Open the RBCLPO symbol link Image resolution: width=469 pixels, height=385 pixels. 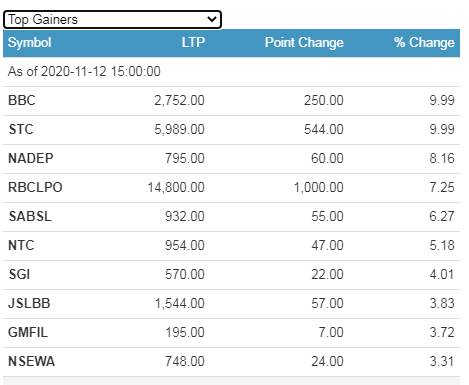click(x=35, y=187)
